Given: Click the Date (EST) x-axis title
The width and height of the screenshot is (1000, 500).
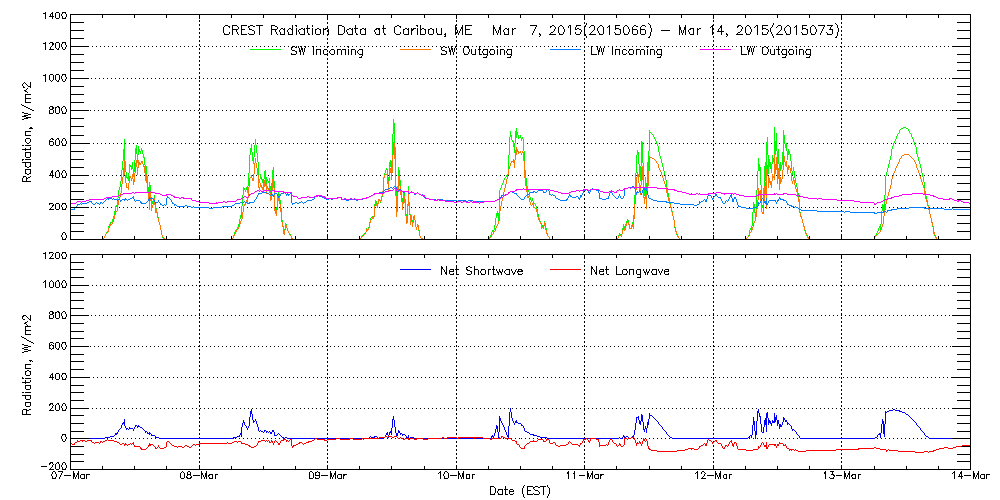Looking at the screenshot, I should point(520,491).
